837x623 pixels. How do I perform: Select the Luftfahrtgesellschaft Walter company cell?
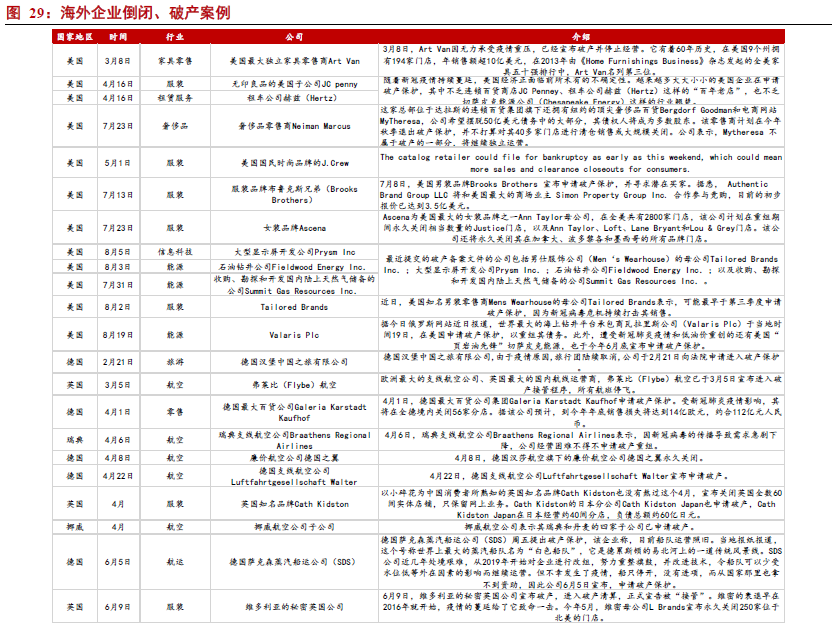[x=294, y=476]
